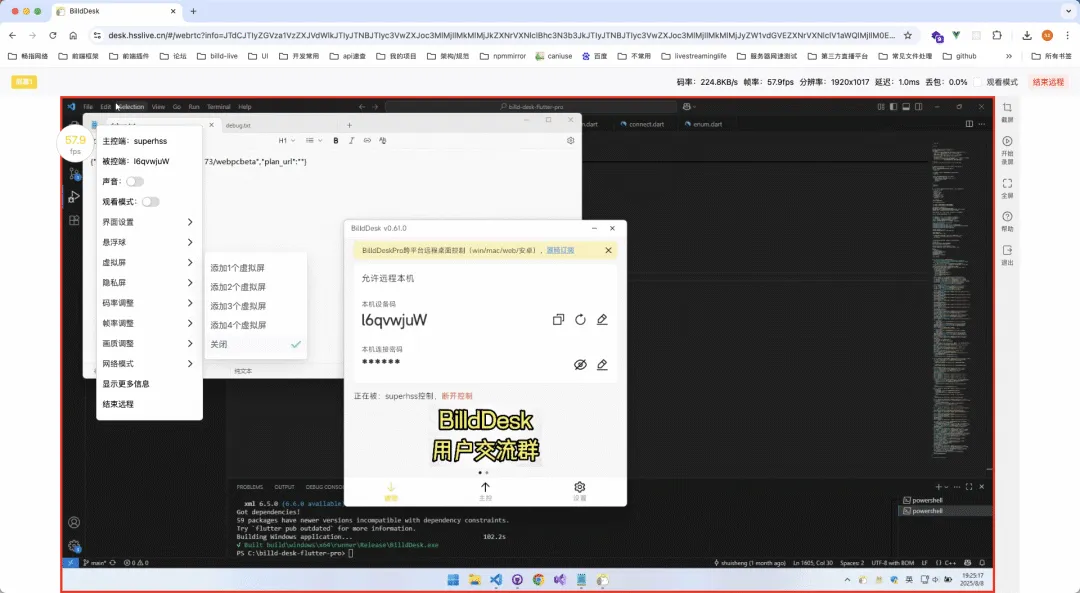
Task: Refresh the BilldDesk device code
Action: pyautogui.click(x=581, y=320)
